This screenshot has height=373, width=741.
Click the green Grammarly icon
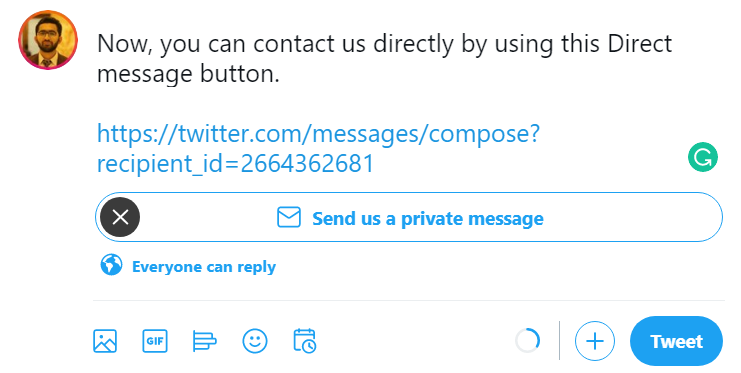point(703,157)
